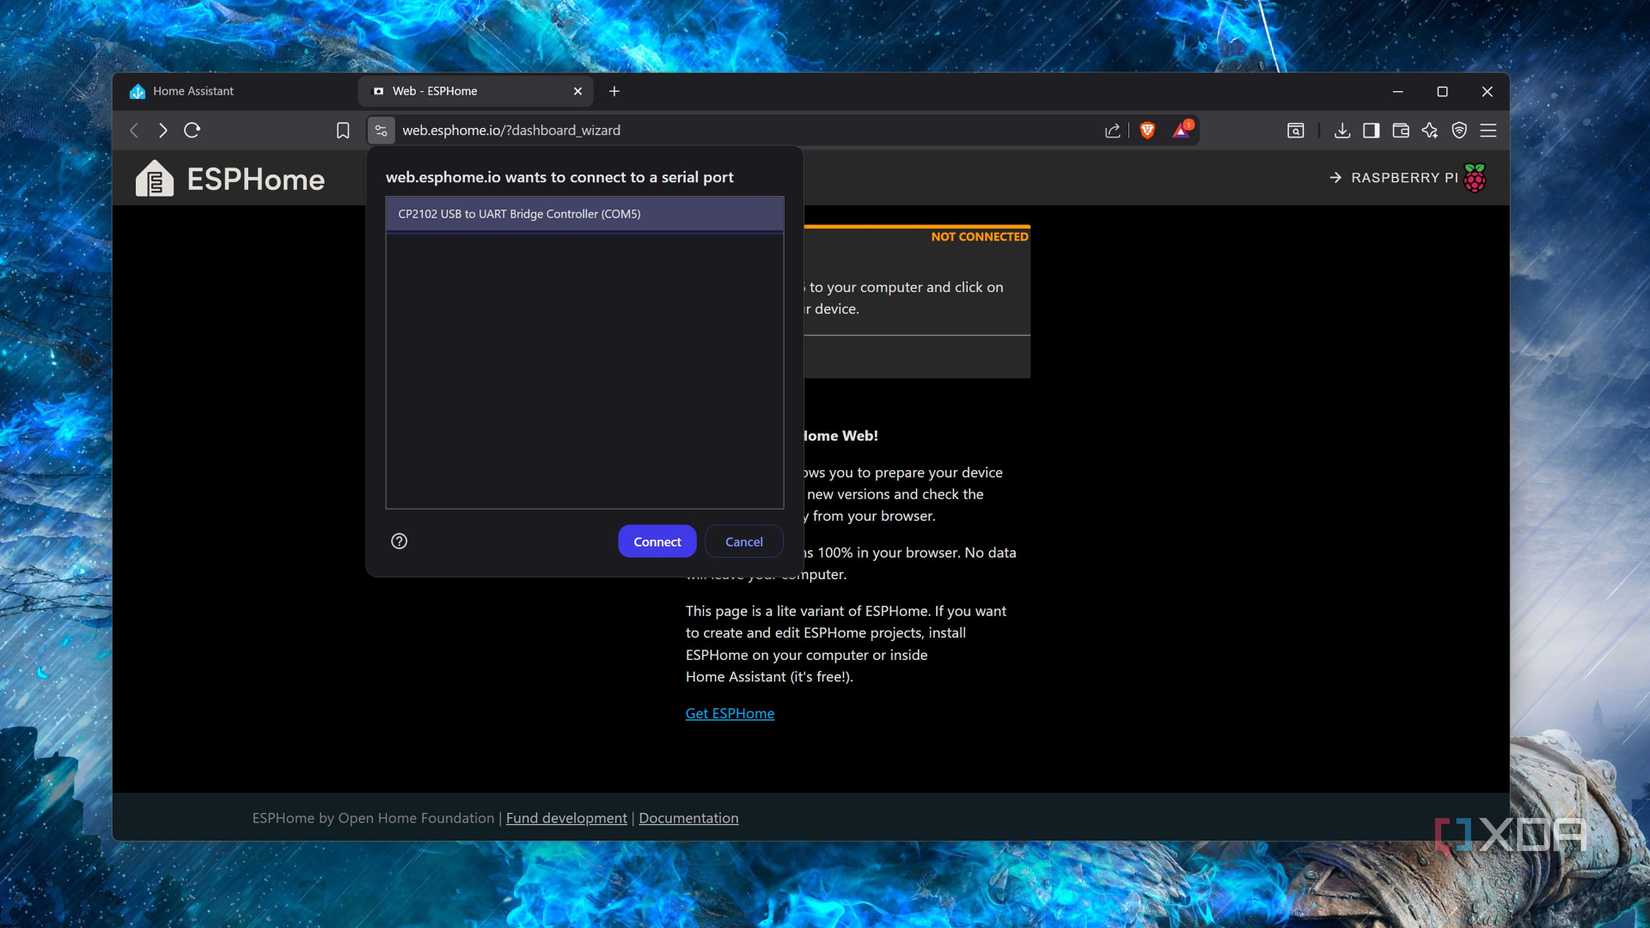Switch to the Home Assistant tab

click(235, 91)
